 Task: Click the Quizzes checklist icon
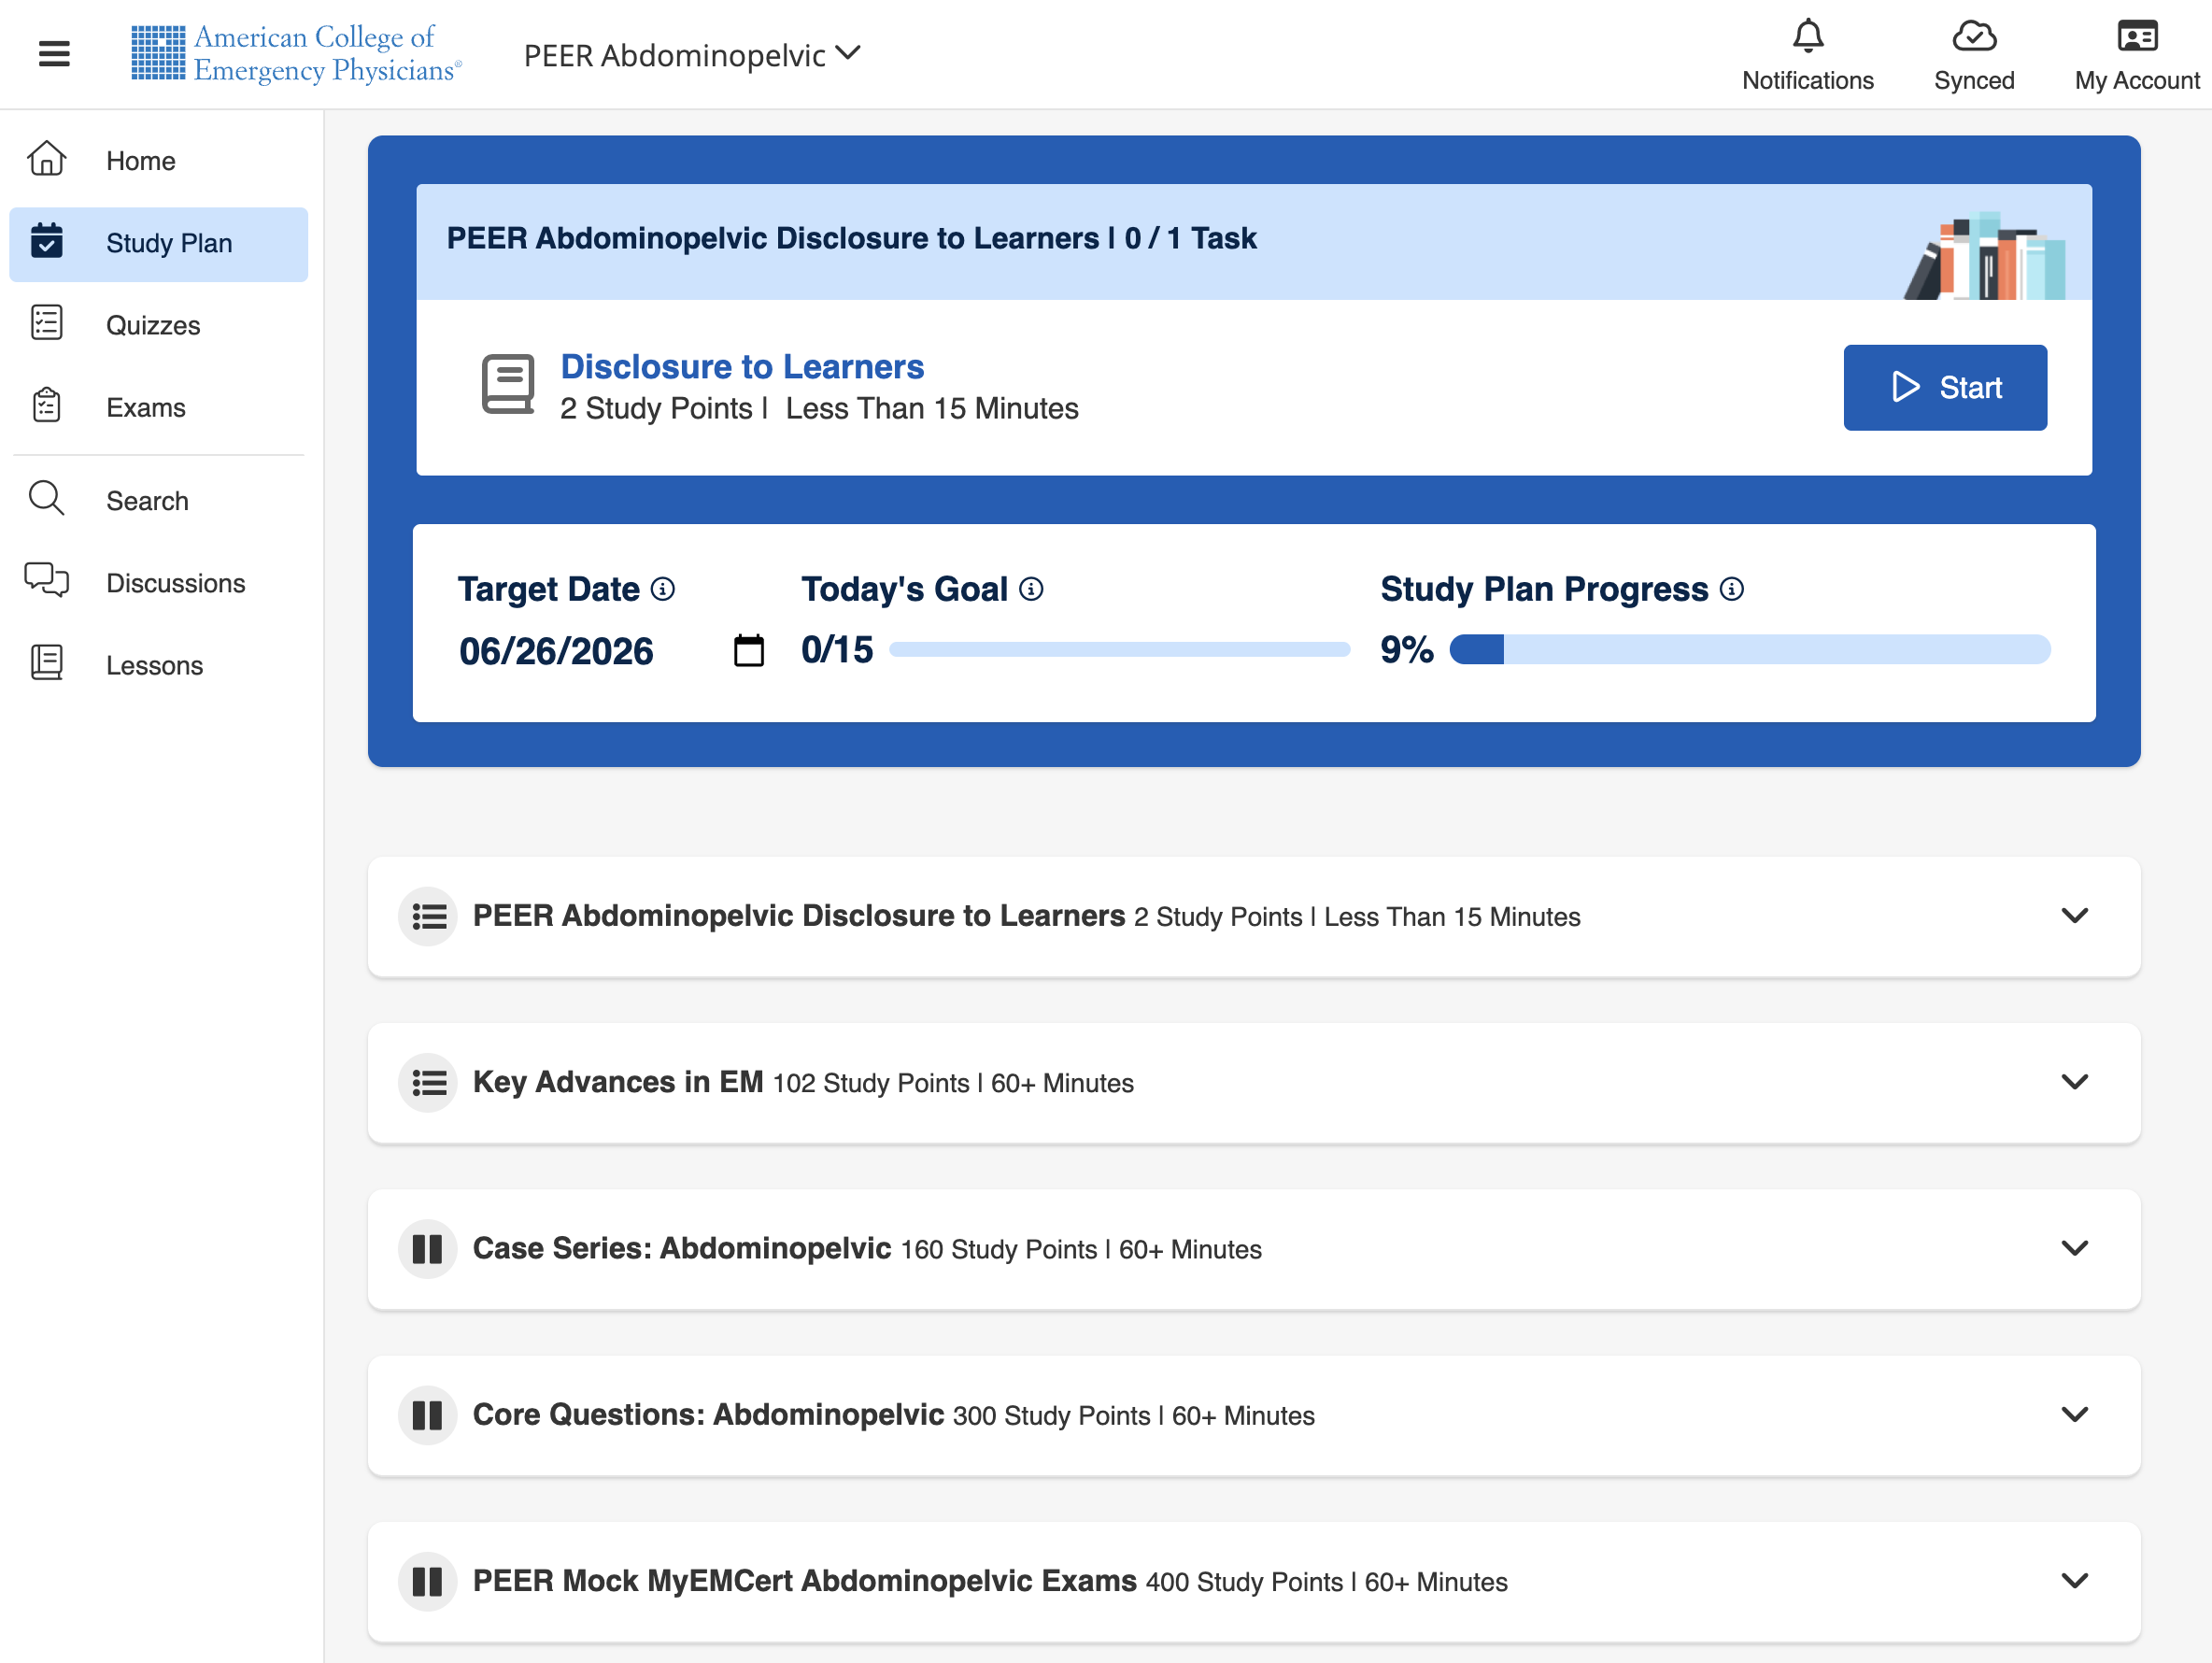pos(47,323)
